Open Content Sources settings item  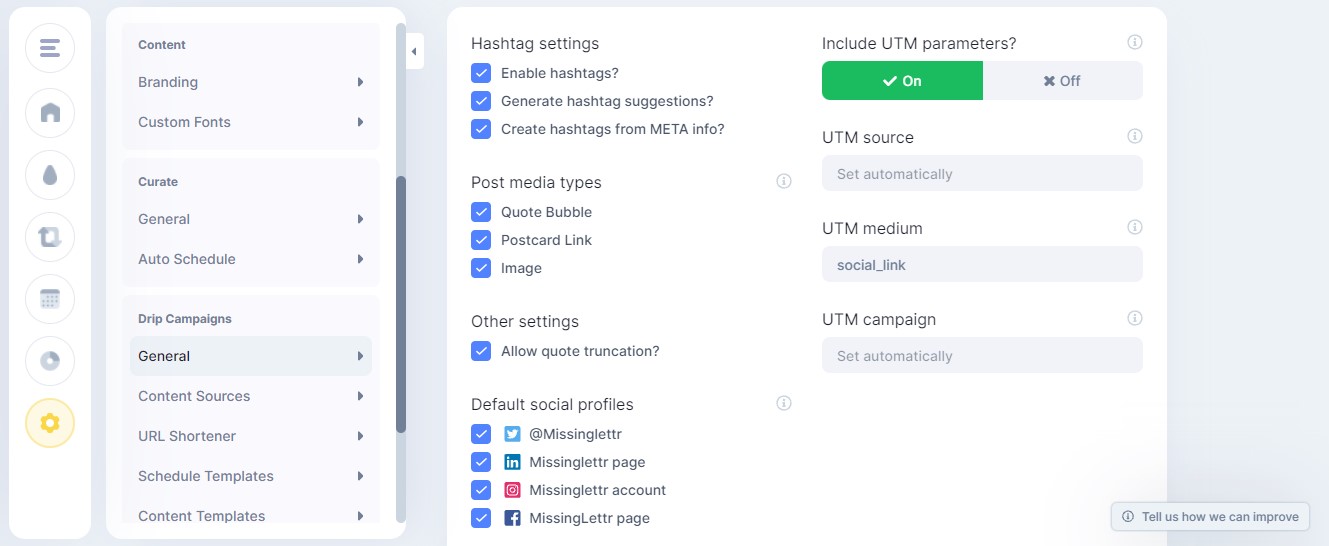click(251, 396)
